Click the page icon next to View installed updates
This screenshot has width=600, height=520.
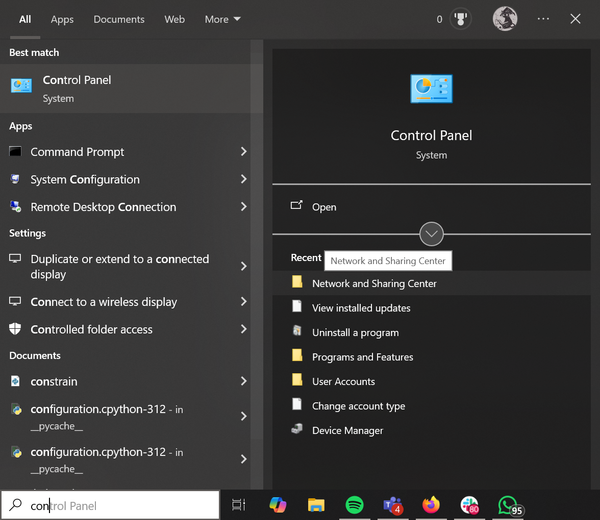tap(297, 306)
